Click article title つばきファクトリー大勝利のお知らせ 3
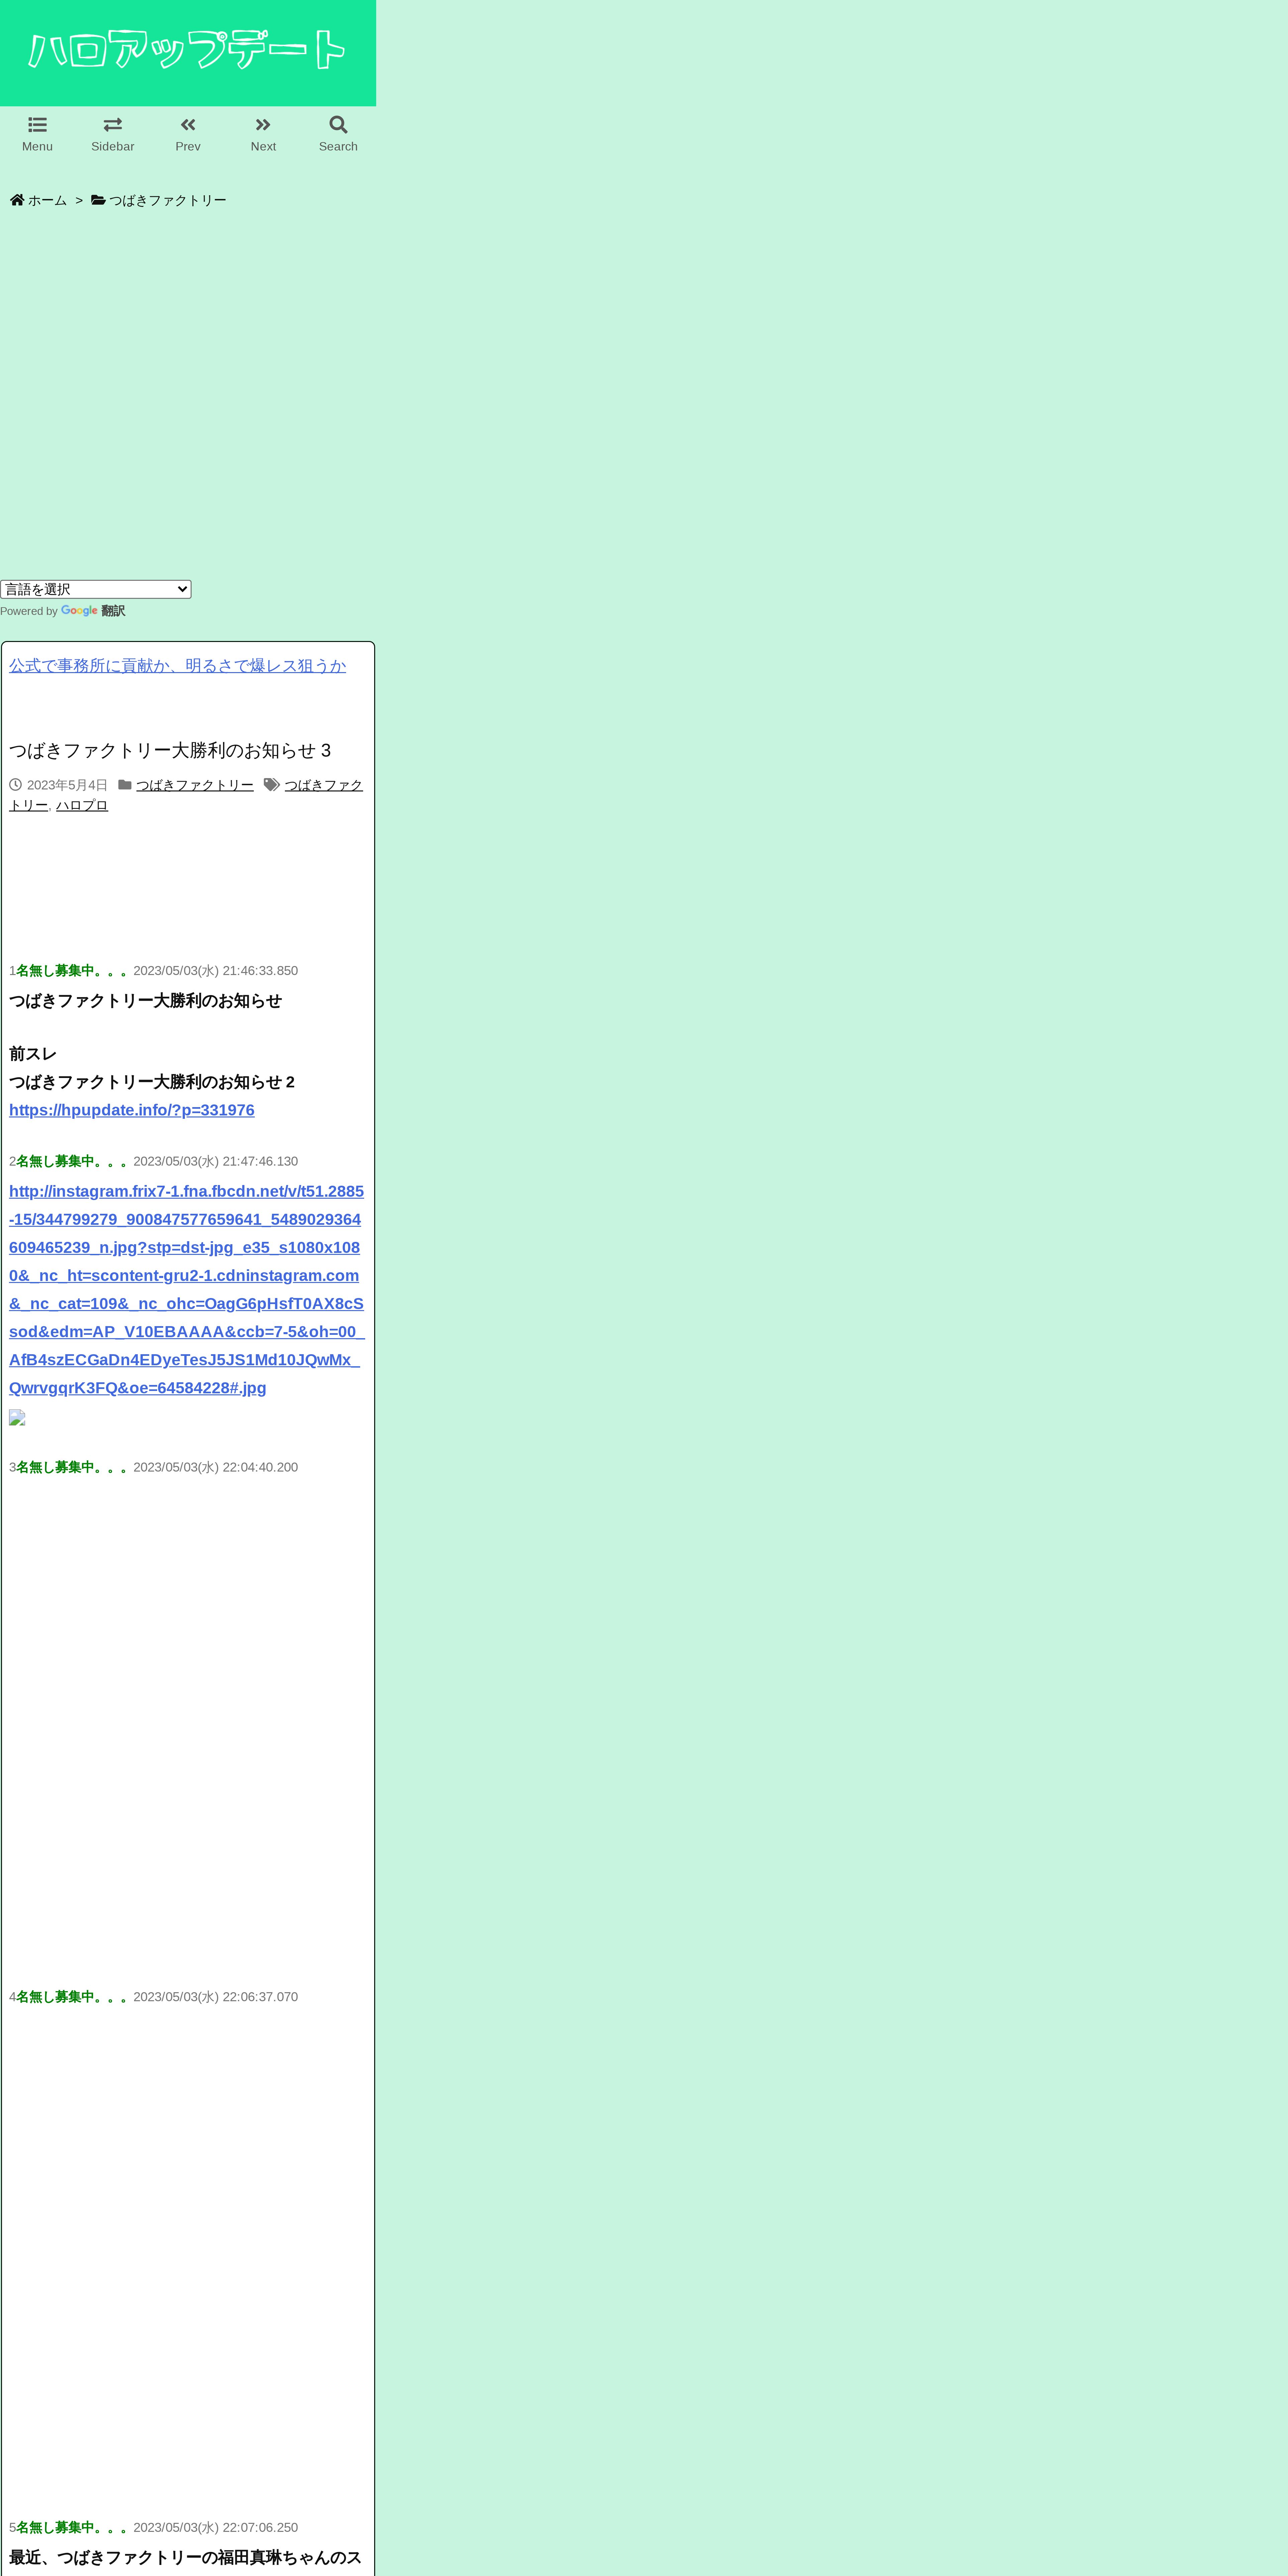The image size is (1288, 2576). coord(170,750)
